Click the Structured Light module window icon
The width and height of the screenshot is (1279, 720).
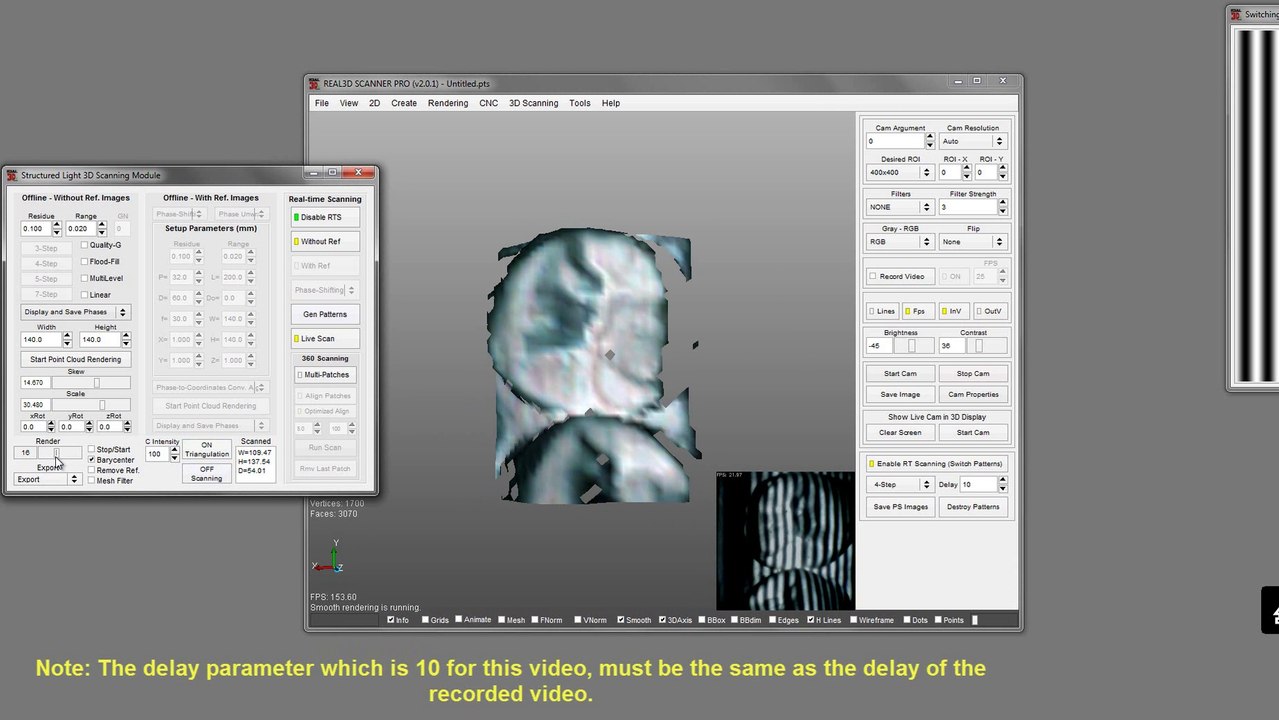click(12, 175)
